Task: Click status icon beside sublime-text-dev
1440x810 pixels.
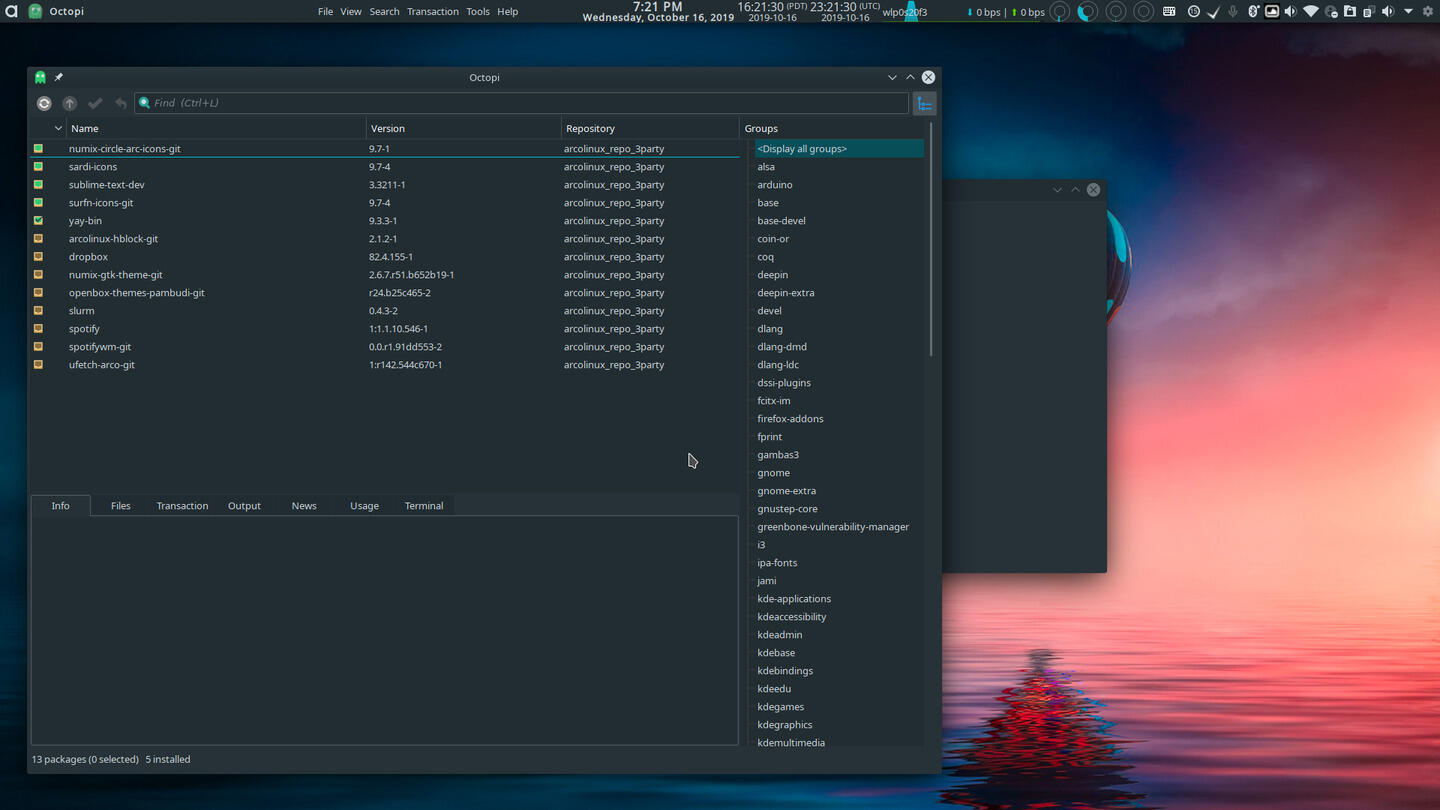Action: point(38,184)
